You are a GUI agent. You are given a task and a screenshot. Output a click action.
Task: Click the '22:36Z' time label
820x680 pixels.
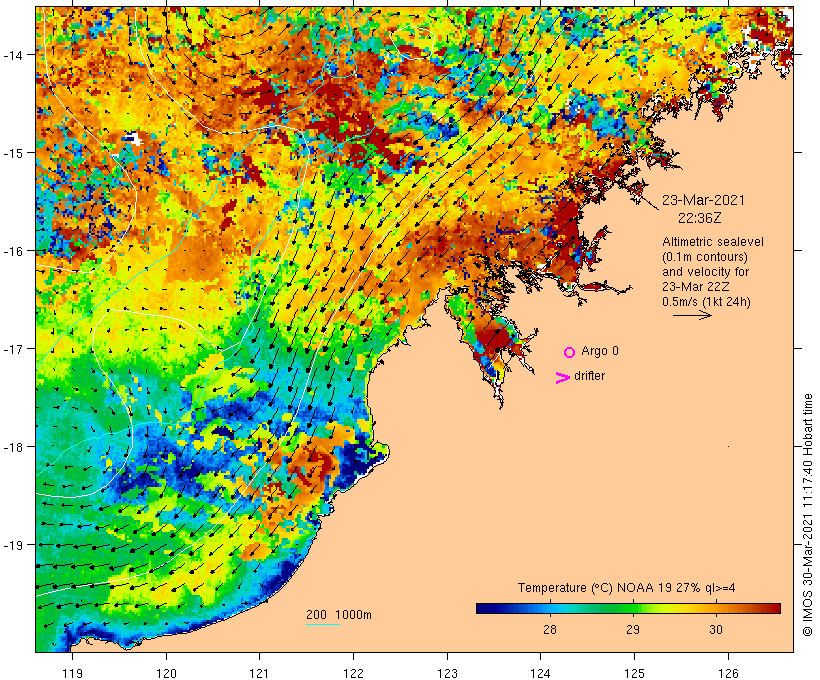click(700, 218)
